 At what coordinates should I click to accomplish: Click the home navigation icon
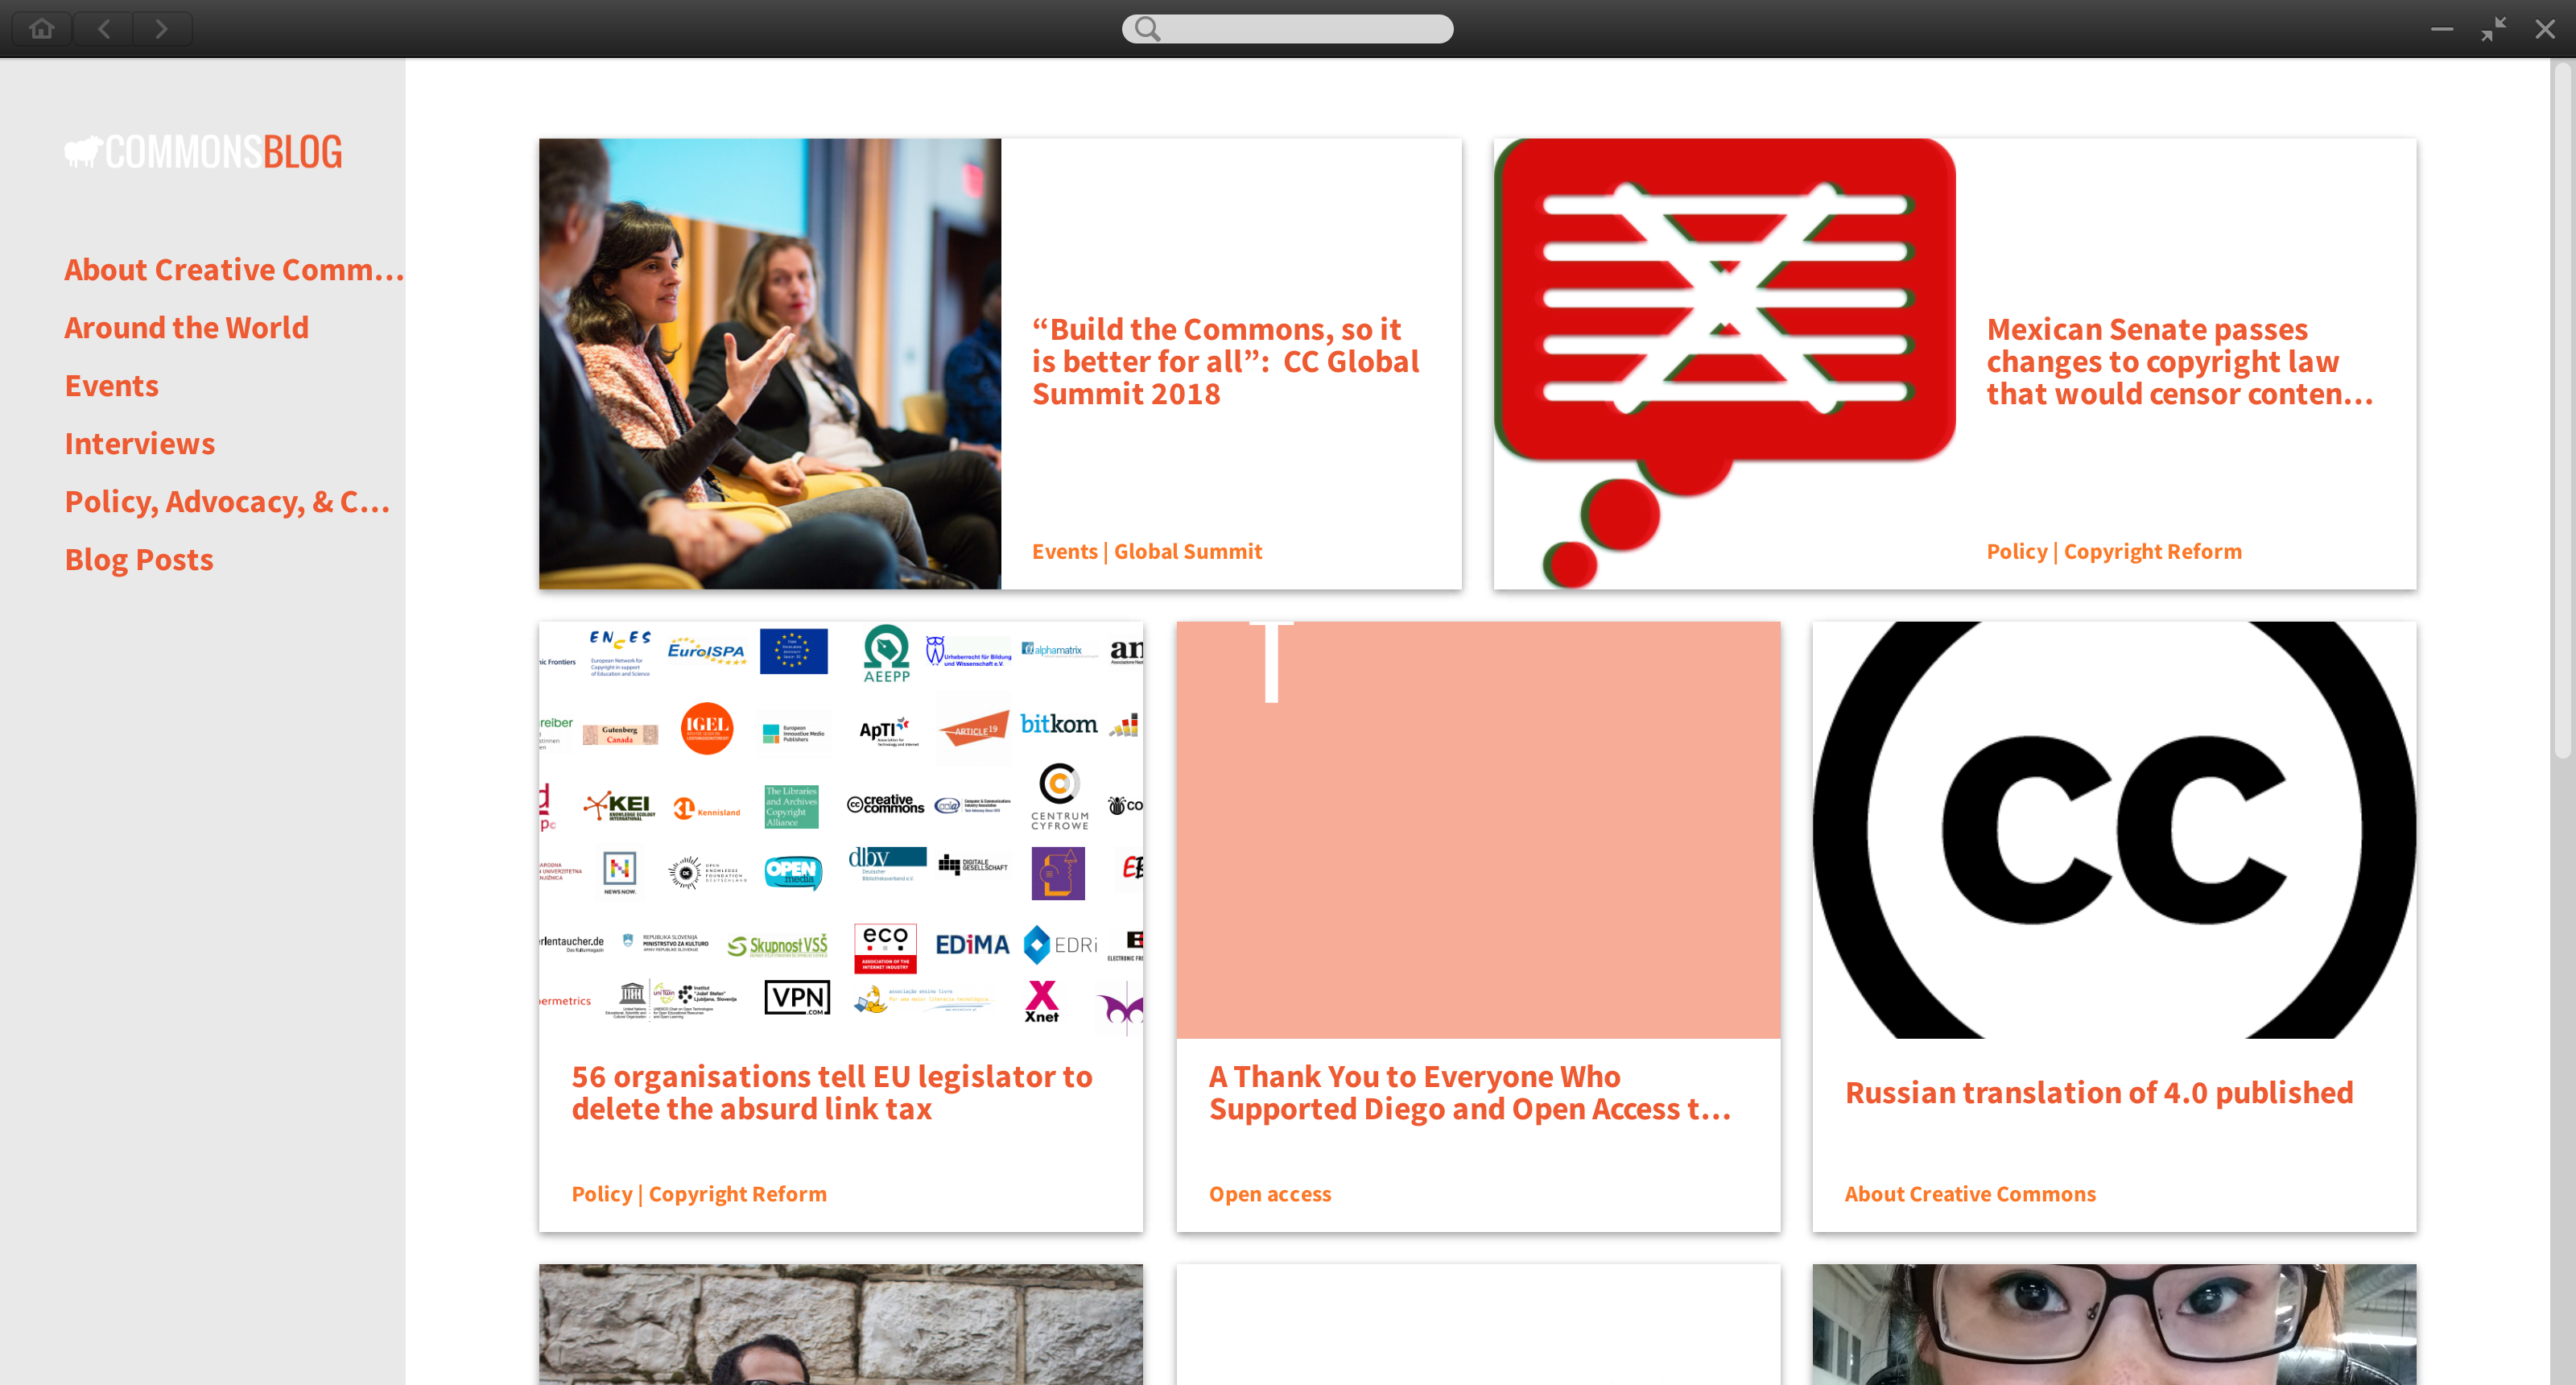point(41,27)
